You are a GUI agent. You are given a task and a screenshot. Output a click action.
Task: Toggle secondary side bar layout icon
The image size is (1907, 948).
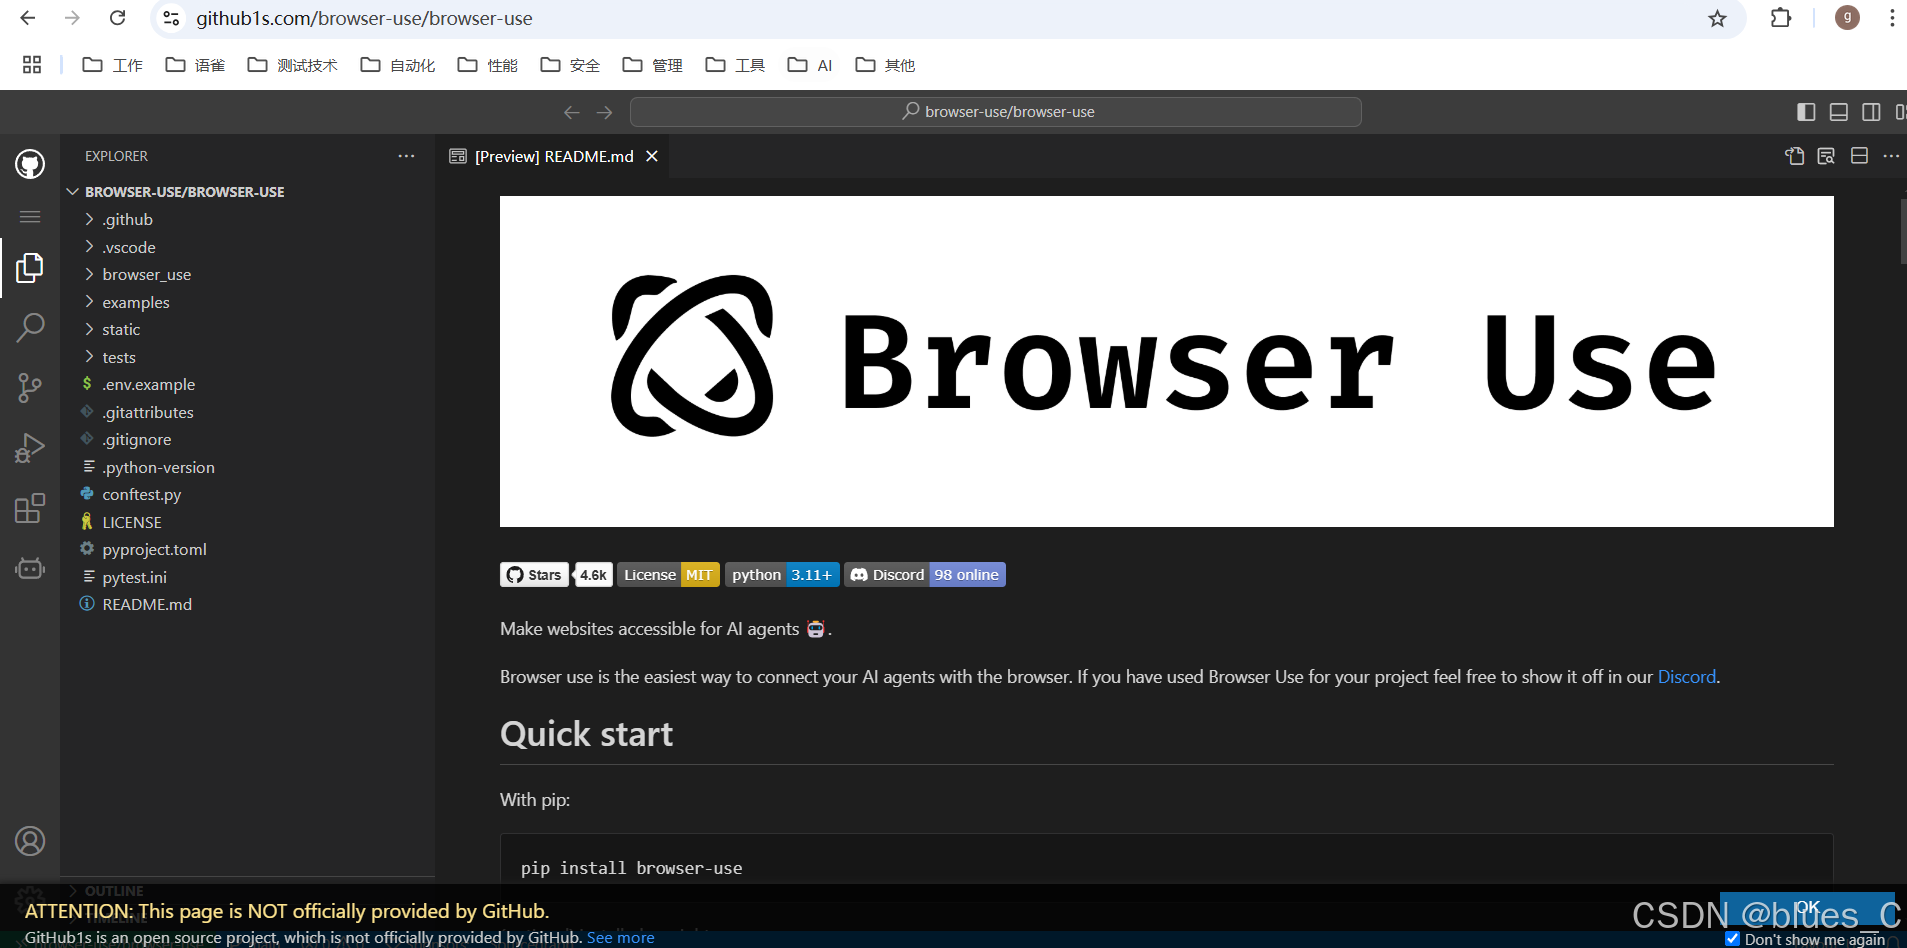[1872, 112]
